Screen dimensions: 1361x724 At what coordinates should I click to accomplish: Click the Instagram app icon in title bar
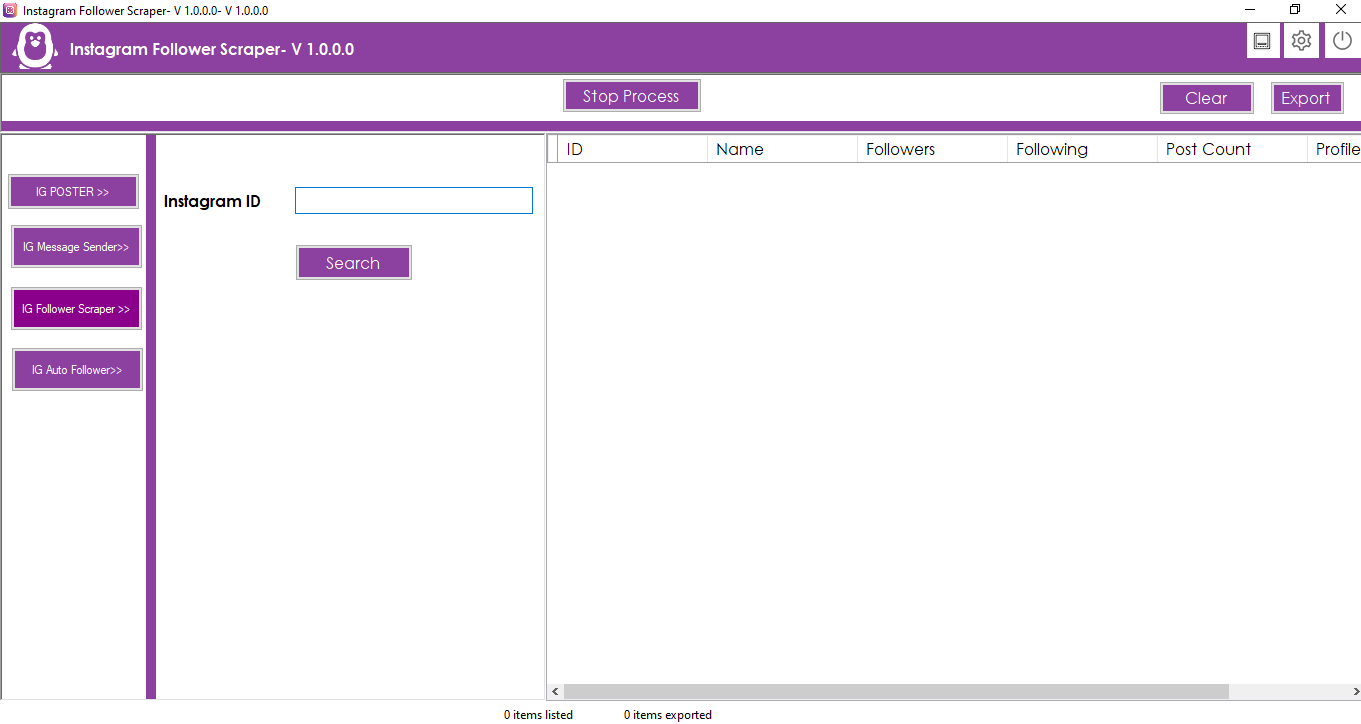[x=10, y=10]
